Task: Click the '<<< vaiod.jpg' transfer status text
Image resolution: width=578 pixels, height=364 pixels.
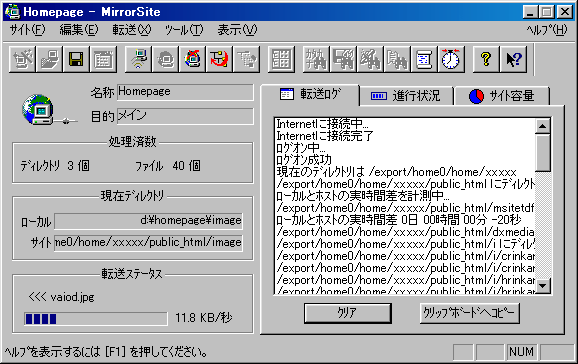Action: point(61,297)
